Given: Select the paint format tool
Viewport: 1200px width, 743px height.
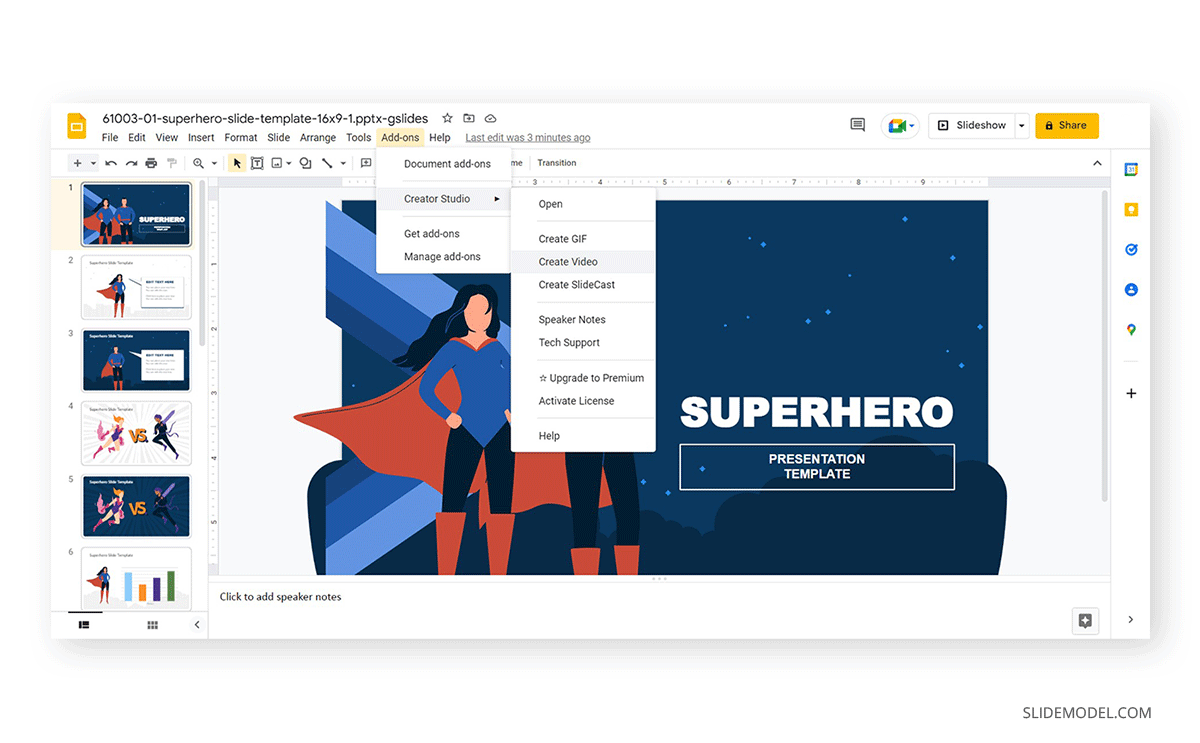Looking at the screenshot, I should [x=171, y=163].
